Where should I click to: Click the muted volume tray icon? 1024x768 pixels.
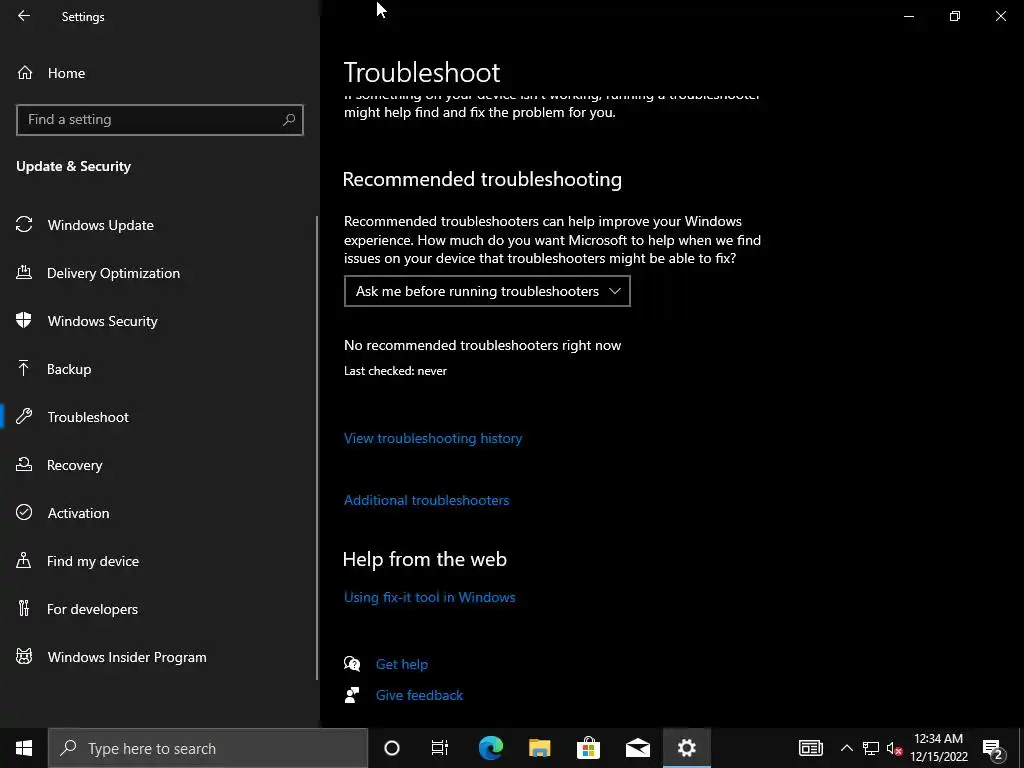pos(894,748)
